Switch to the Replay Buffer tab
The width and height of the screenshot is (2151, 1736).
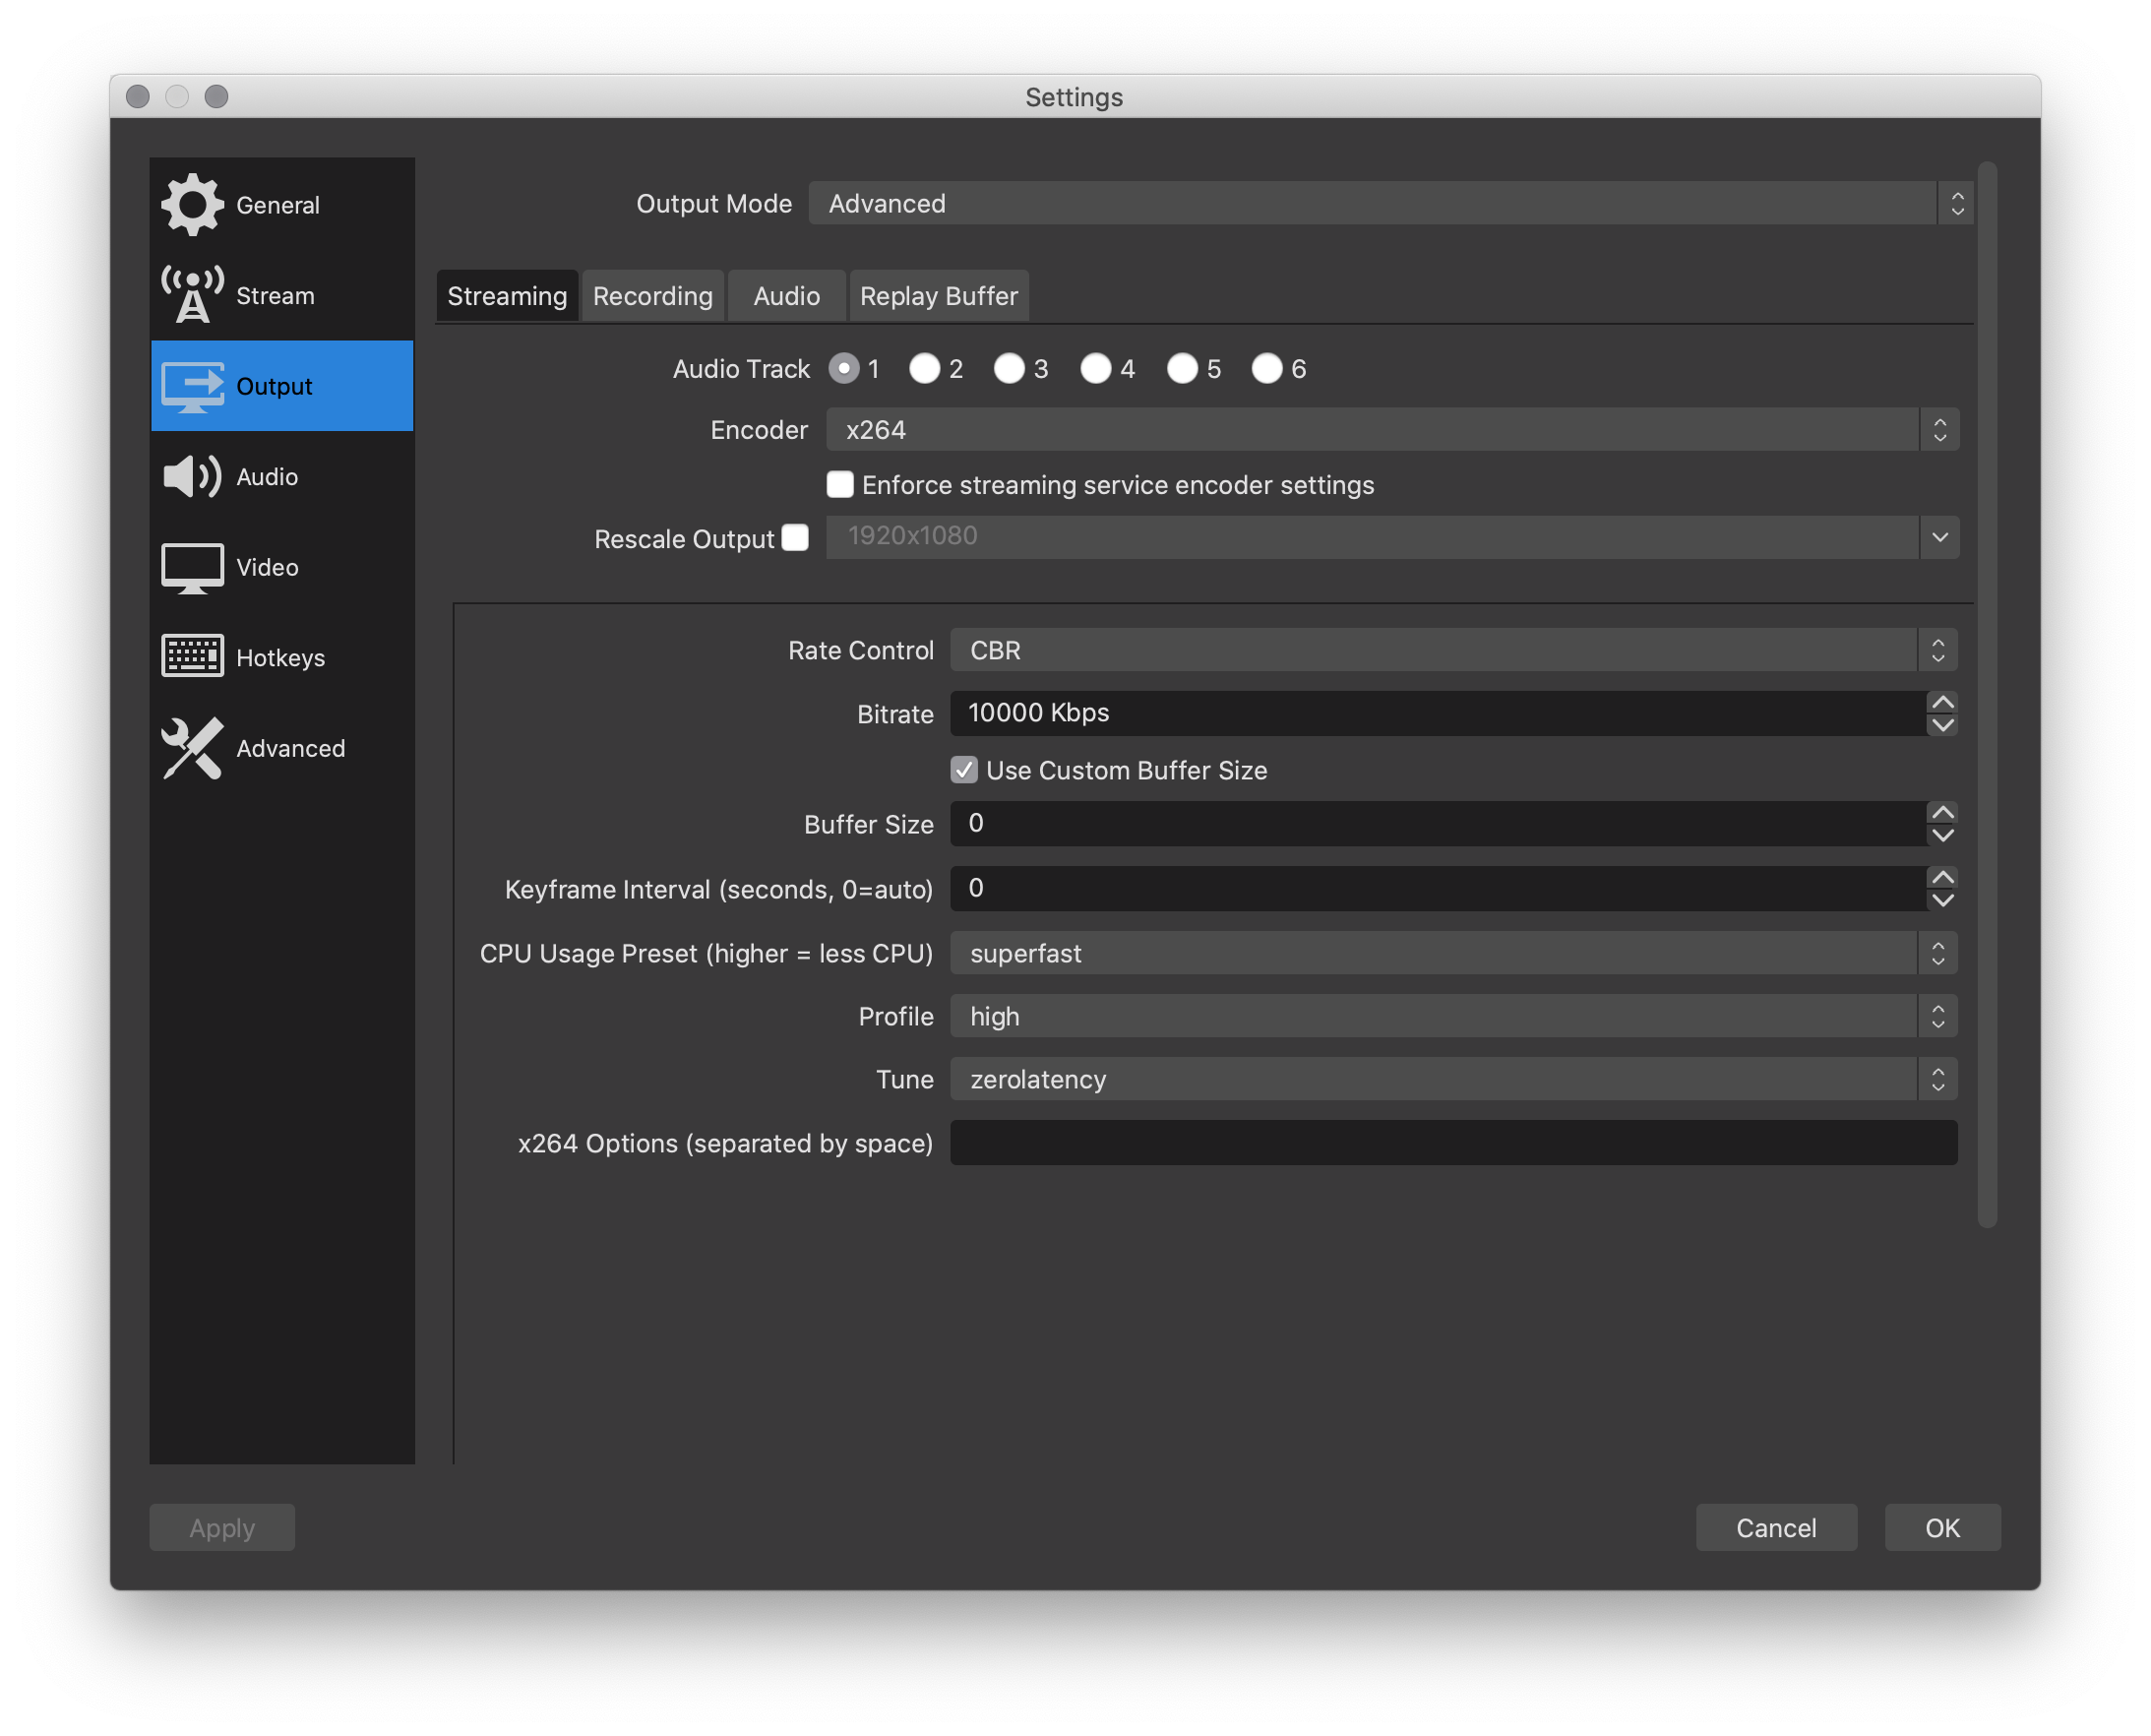939,294
